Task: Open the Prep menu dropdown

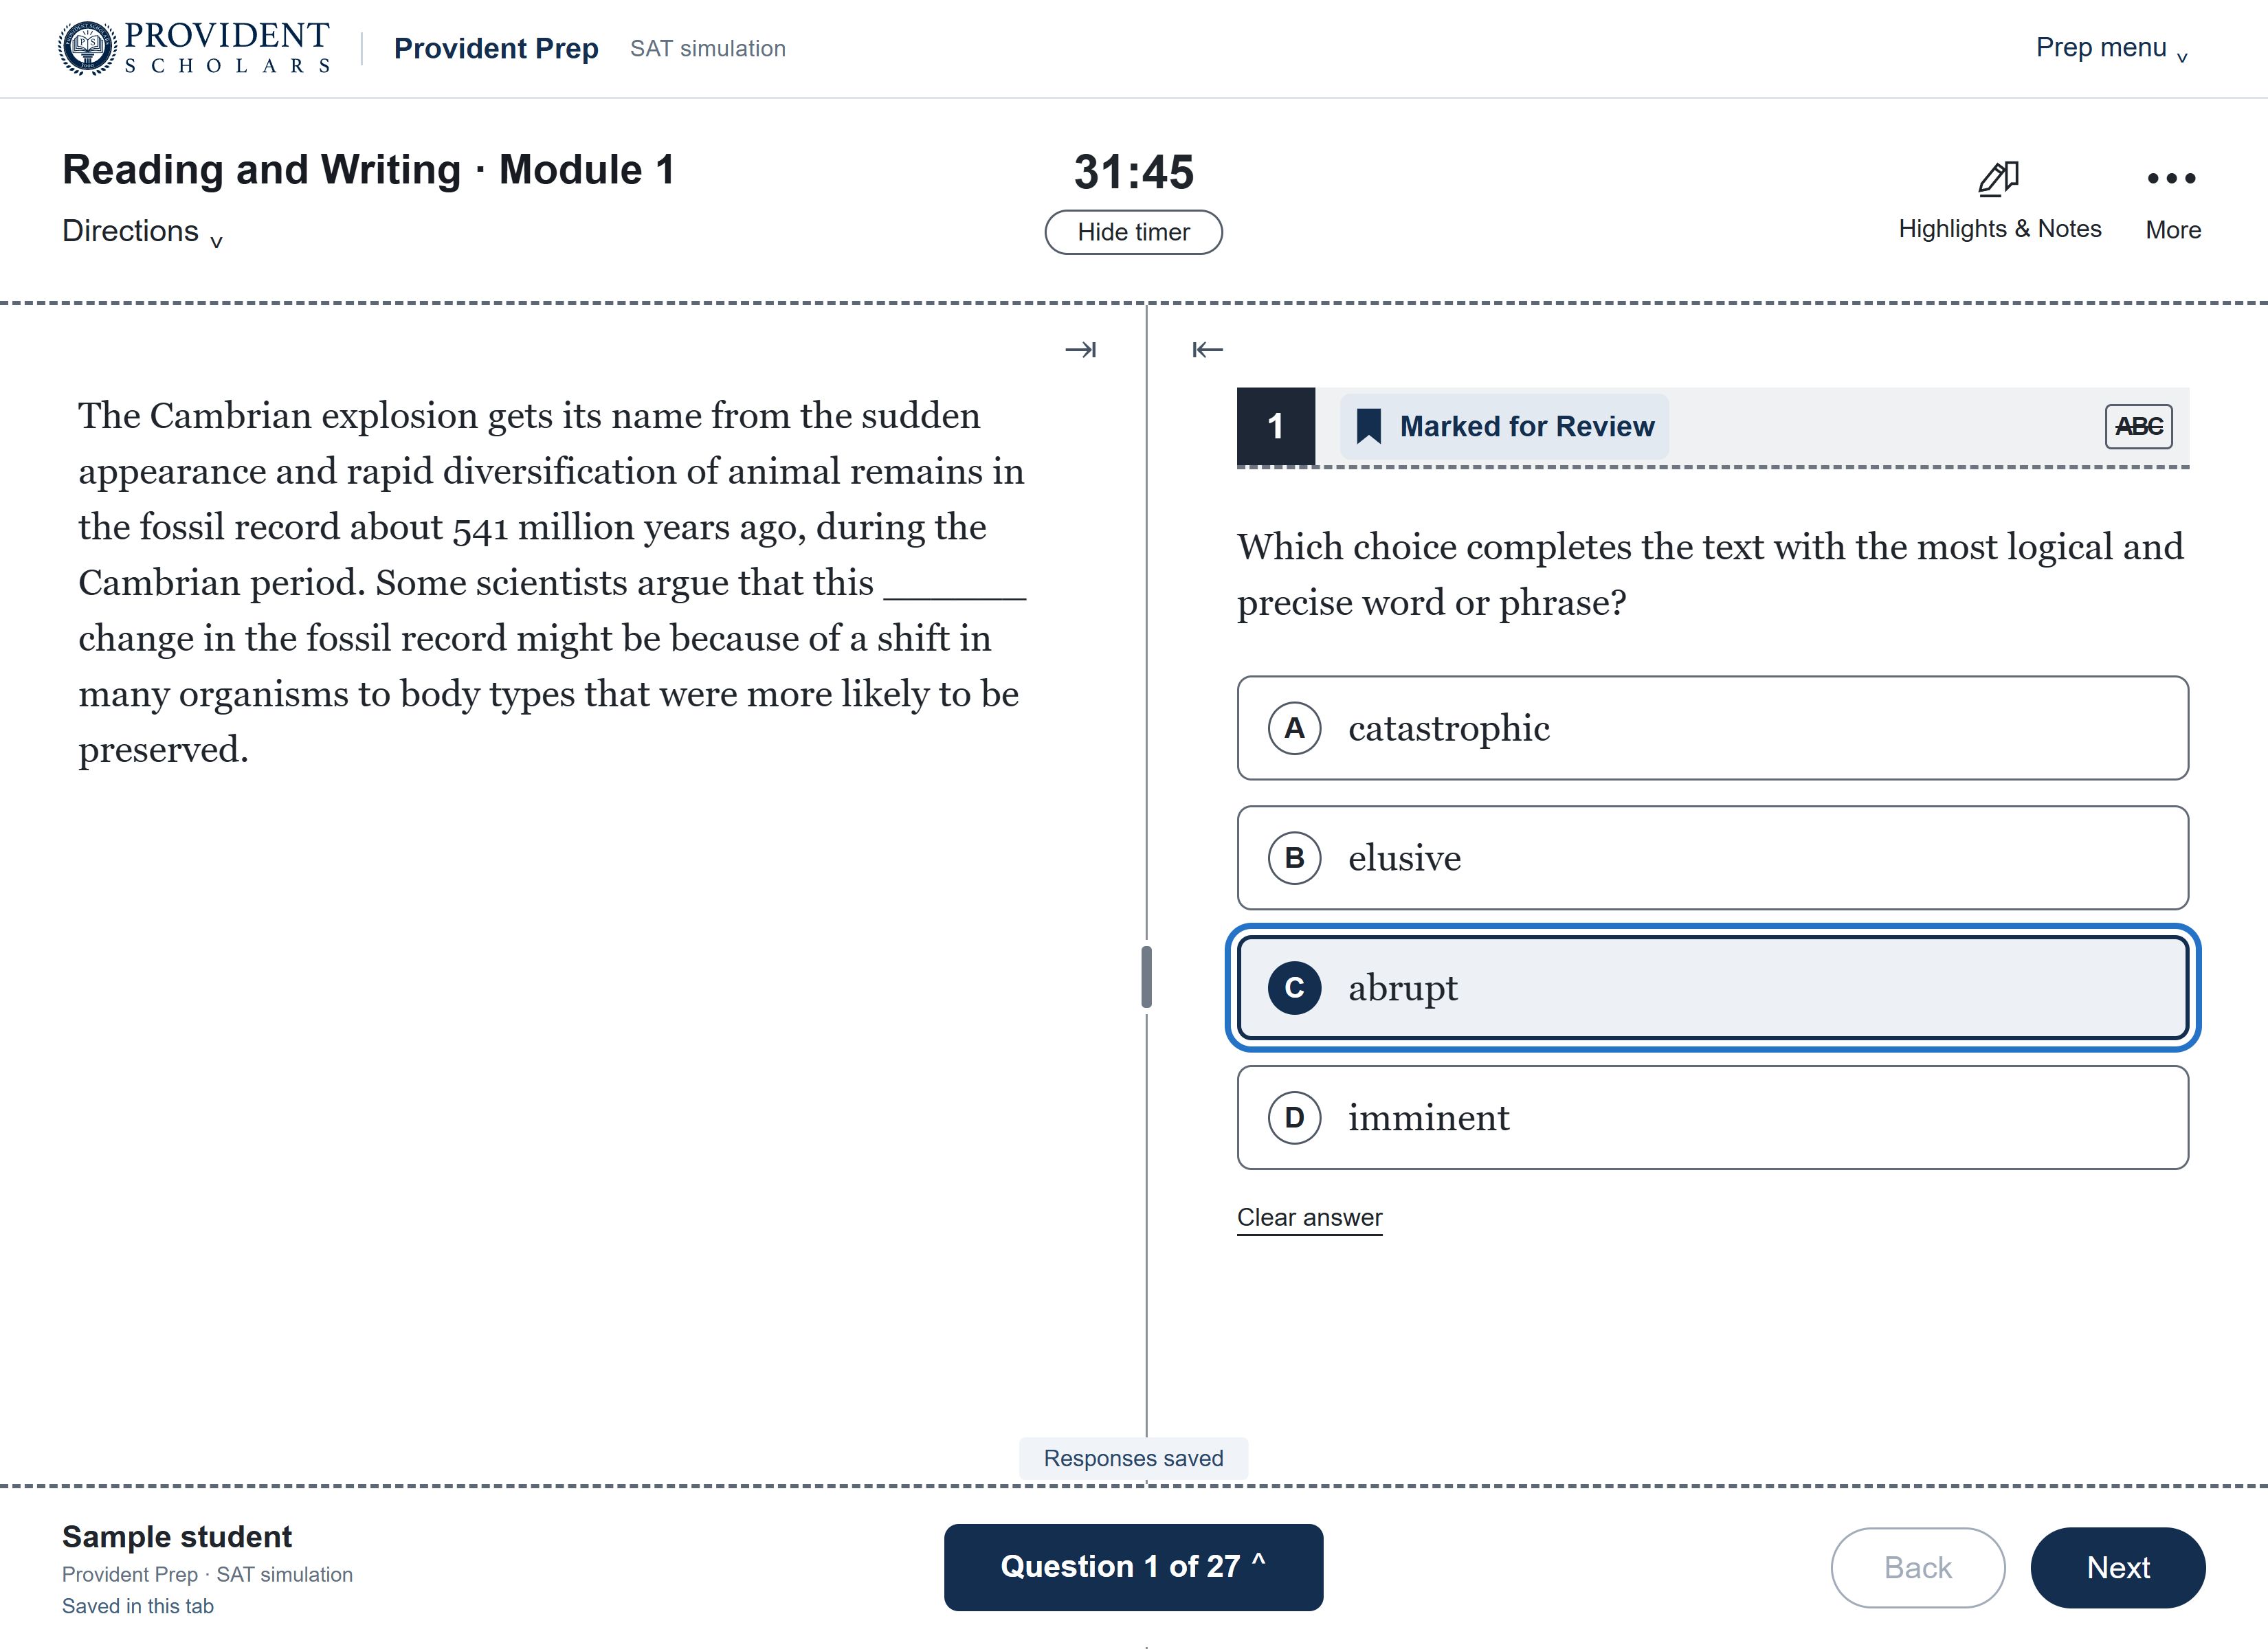Action: coord(2111,48)
